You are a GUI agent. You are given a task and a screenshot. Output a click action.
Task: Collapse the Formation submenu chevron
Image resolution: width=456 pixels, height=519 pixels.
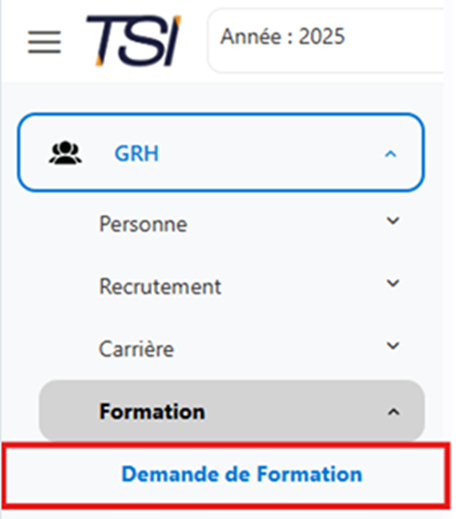point(394,412)
